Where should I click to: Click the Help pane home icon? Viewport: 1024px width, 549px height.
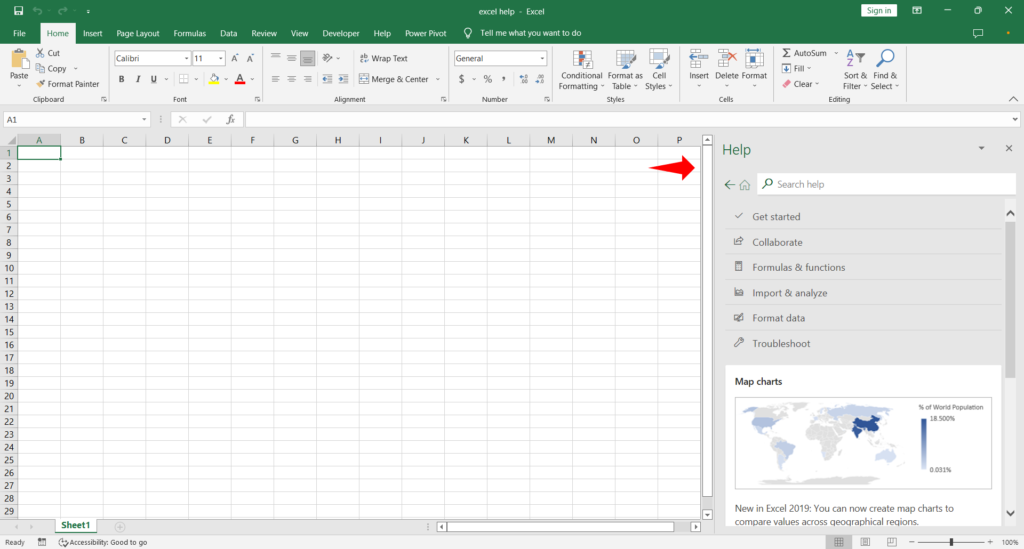[x=744, y=185]
